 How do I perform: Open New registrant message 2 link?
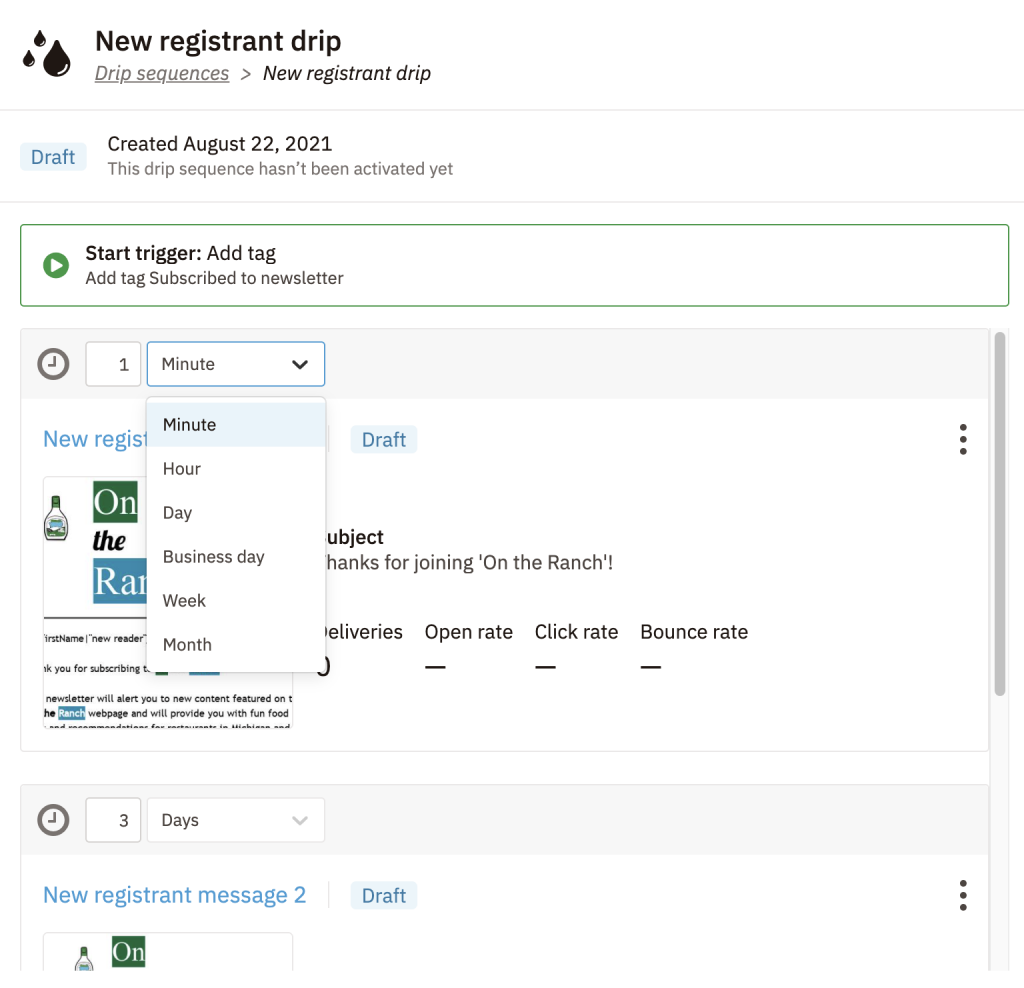click(174, 895)
